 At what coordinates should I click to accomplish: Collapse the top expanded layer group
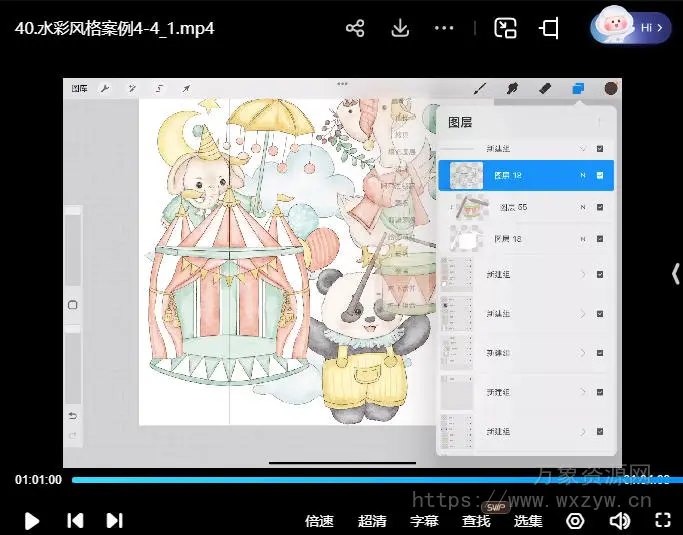(x=582, y=148)
